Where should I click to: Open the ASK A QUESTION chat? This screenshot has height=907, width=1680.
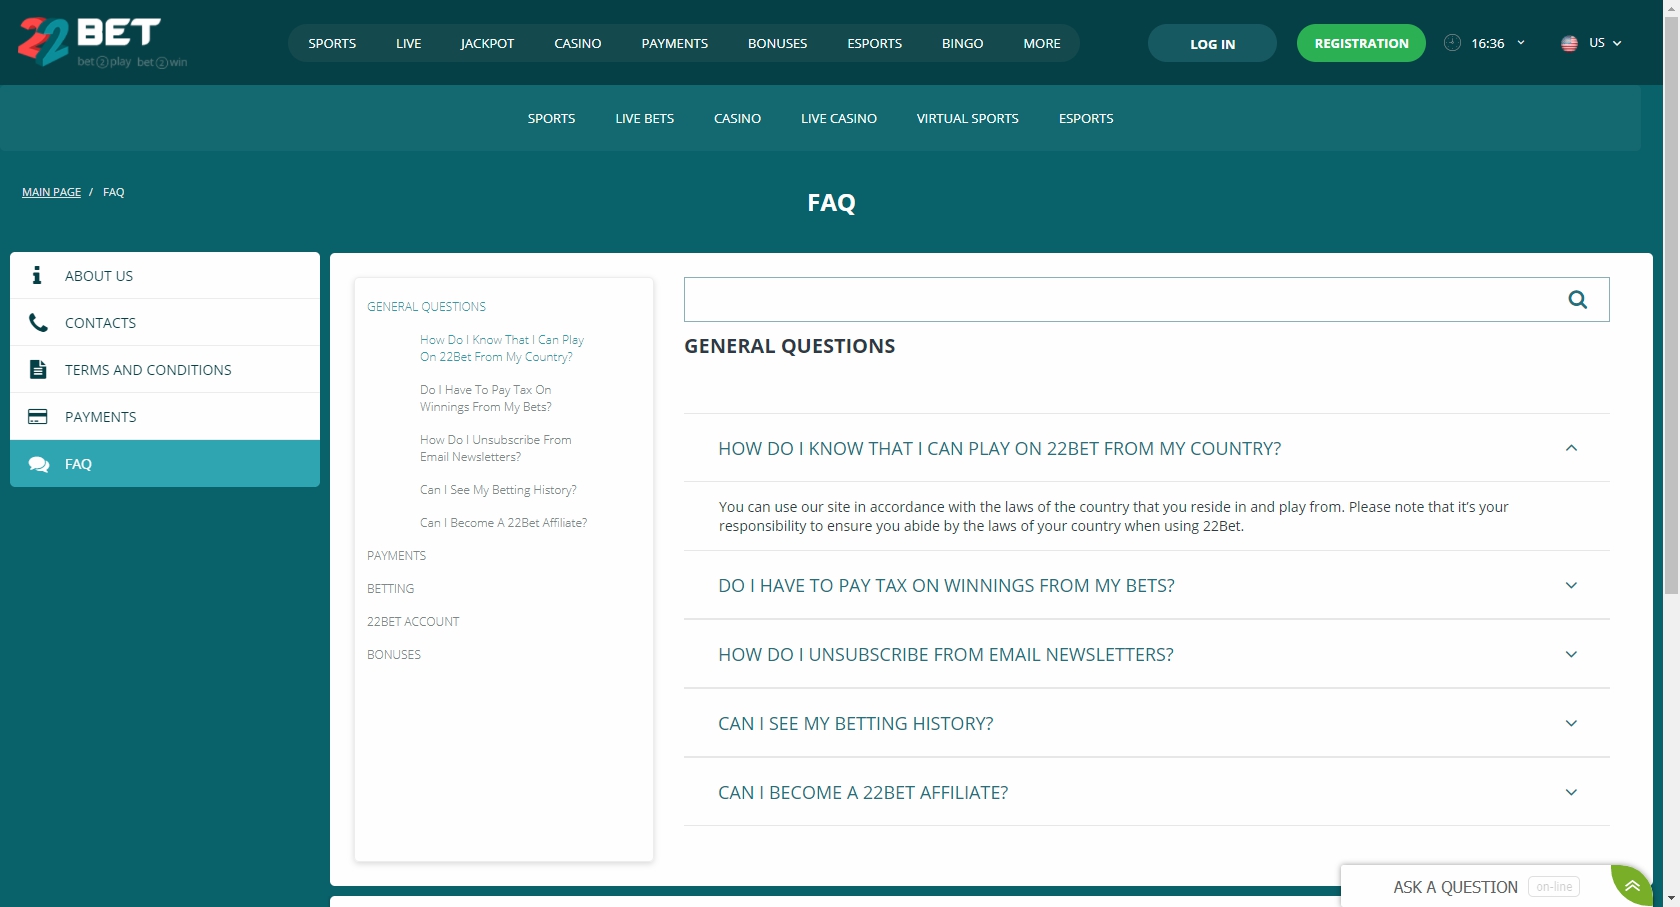point(1455,887)
